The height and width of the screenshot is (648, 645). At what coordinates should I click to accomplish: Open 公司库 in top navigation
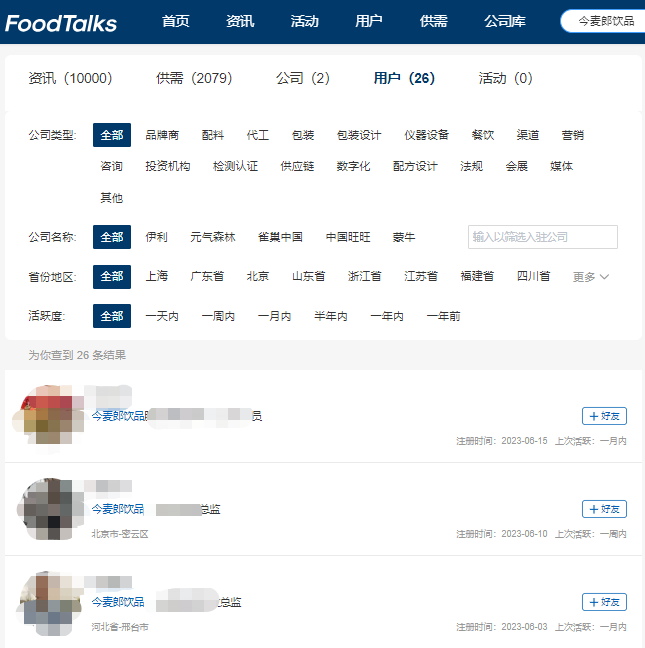pyautogui.click(x=505, y=21)
